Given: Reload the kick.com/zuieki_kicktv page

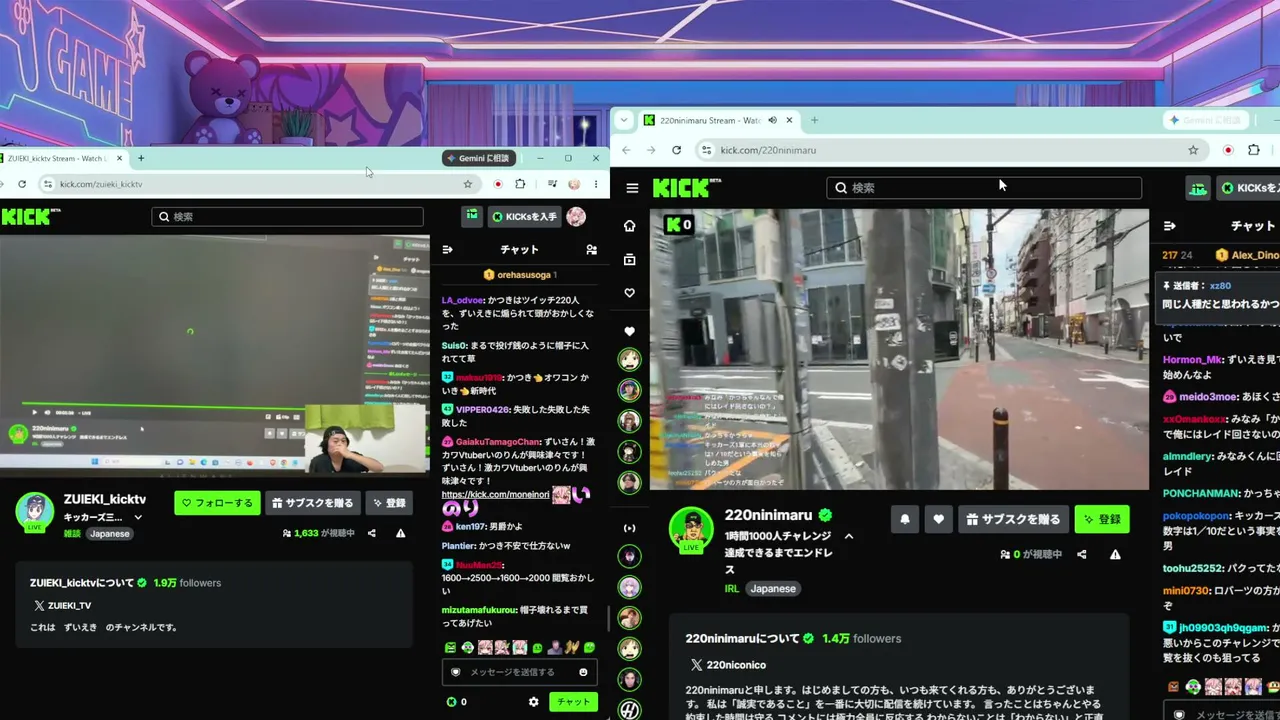Looking at the screenshot, I should 22,184.
